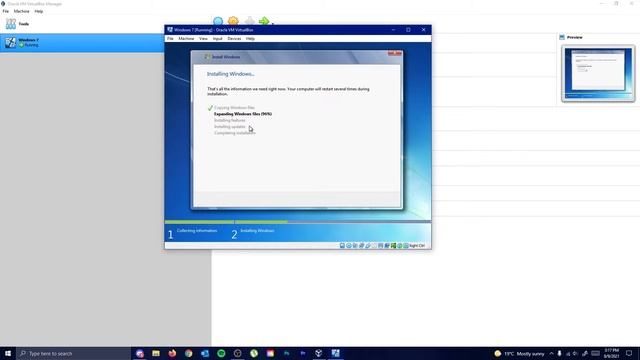Open Input menu in VM window
The height and width of the screenshot is (360, 640).
click(x=218, y=38)
